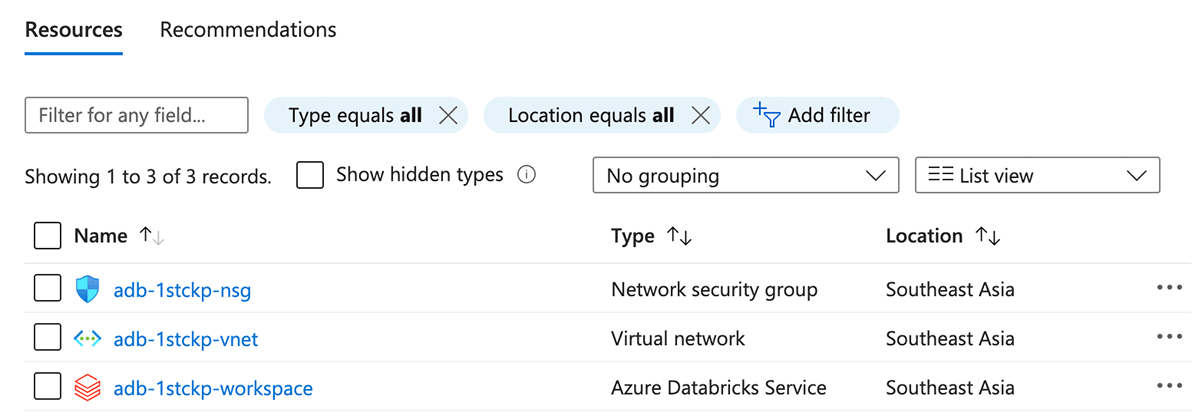
Task: Click the info icon beside Show hidden types
Action: [527, 175]
